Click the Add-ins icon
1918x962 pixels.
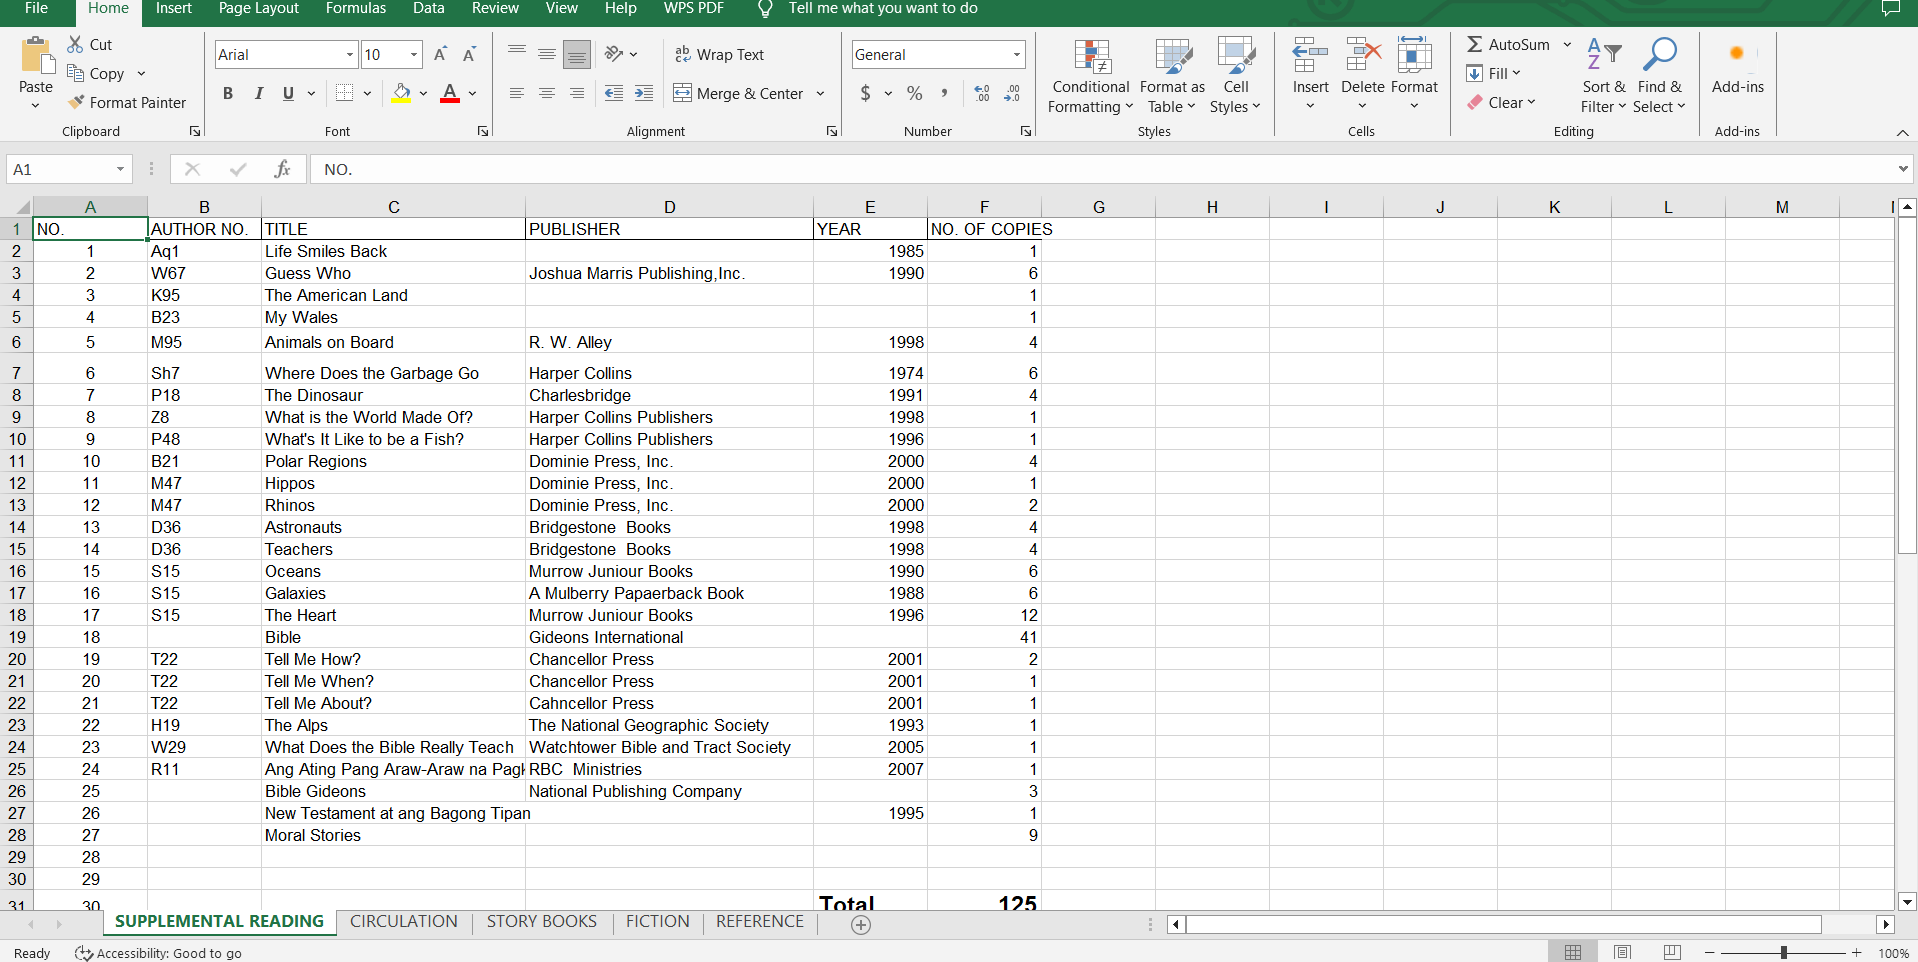click(1738, 55)
